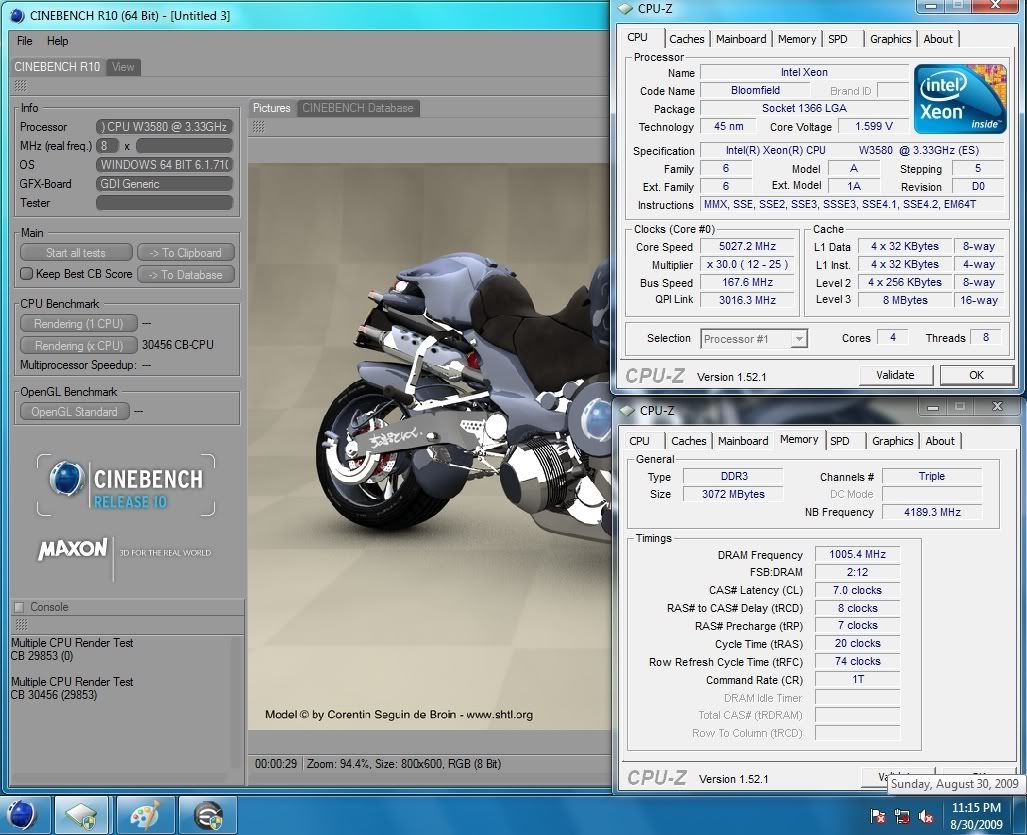
Task: Click the Start all tests button
Action: point(76,253)
